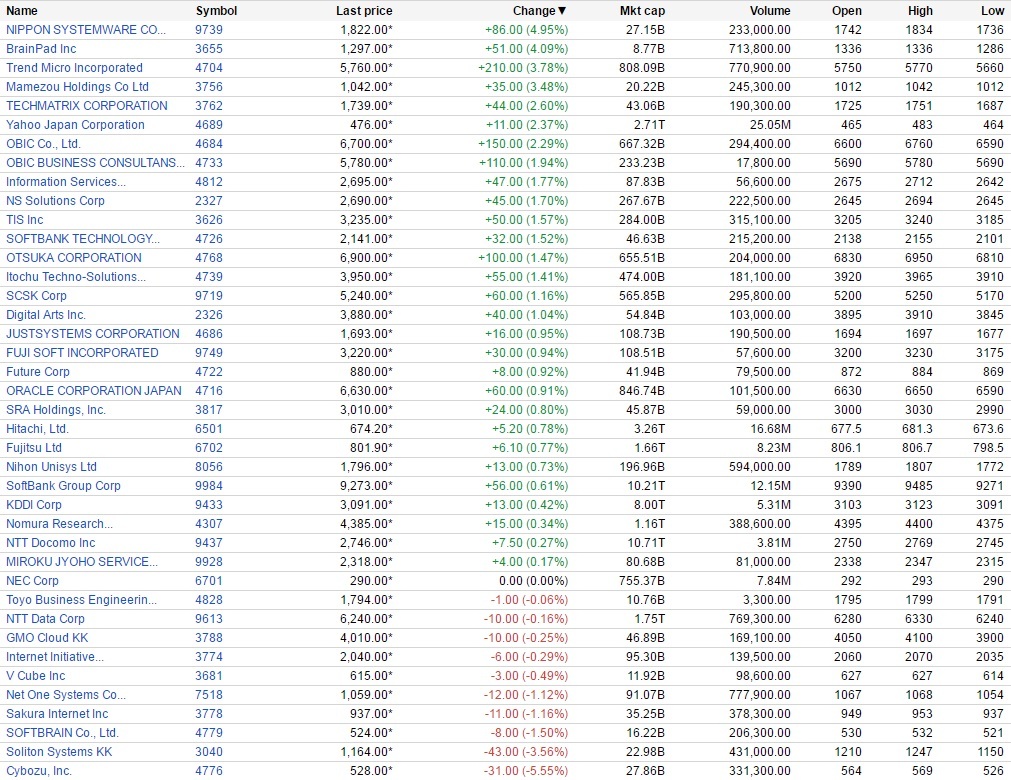The image size is (1011, 780).
Task: Open JUSTSYSTEMS CORPORATION link
Action: (93, 334)
